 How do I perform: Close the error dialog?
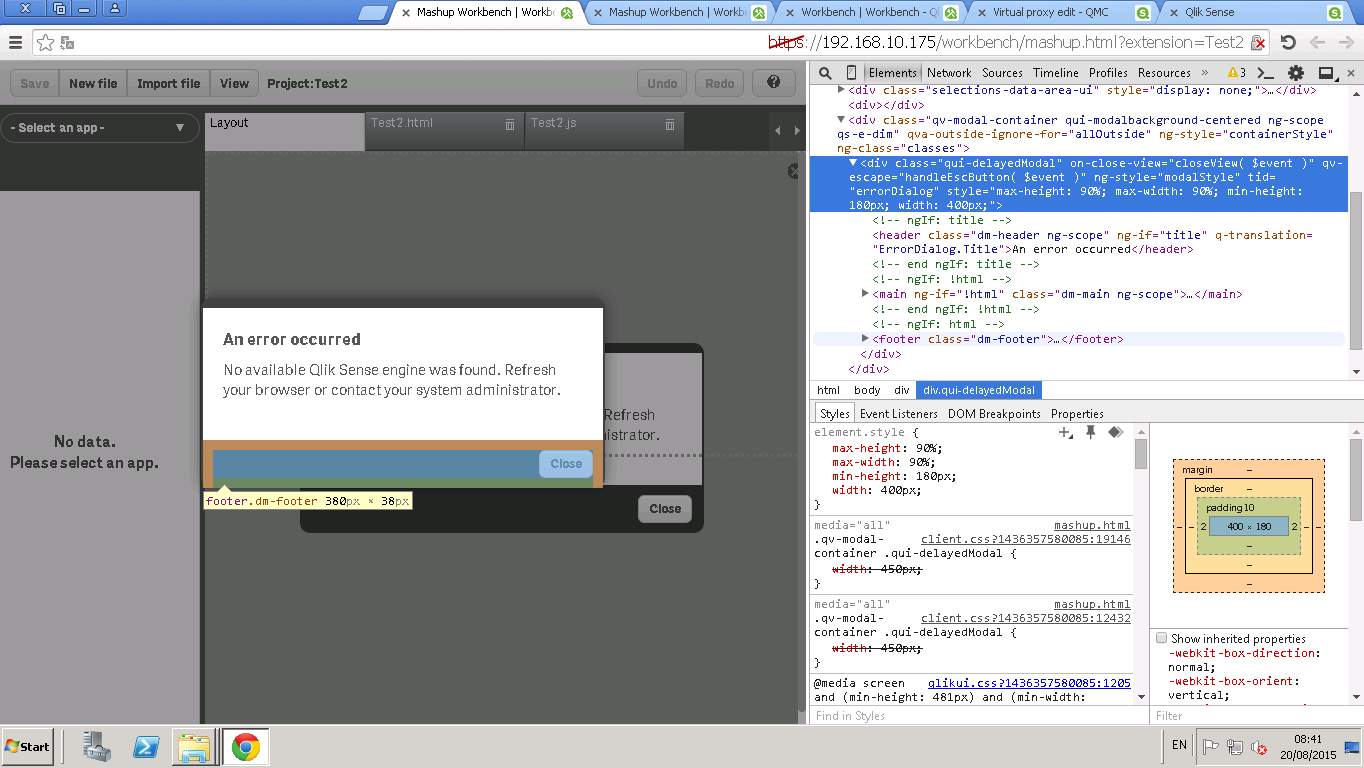pyautogui.click(x=565, y=464)
